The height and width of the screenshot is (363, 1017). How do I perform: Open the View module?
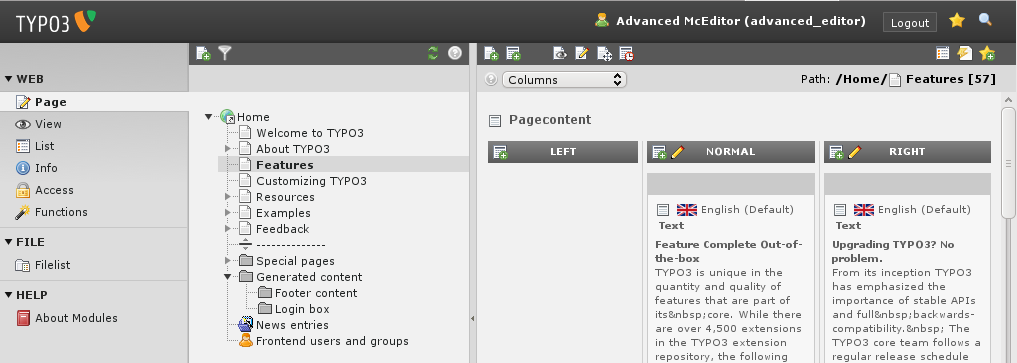tap(39, 124)
